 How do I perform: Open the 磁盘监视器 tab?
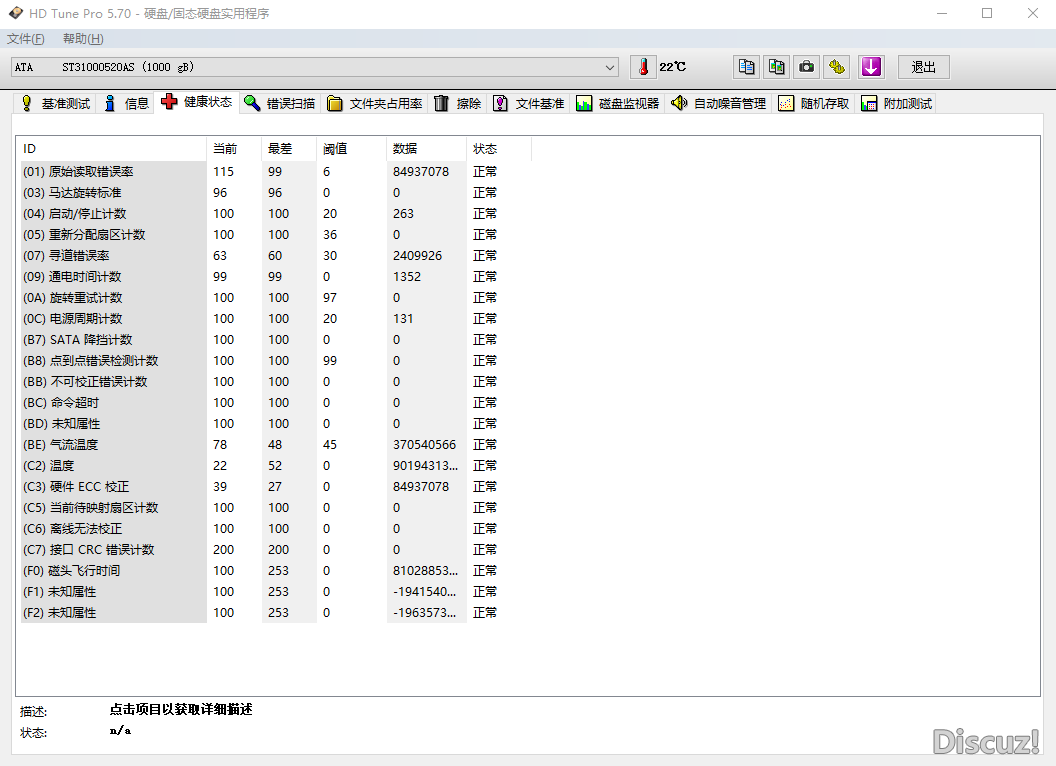[619, 103]
